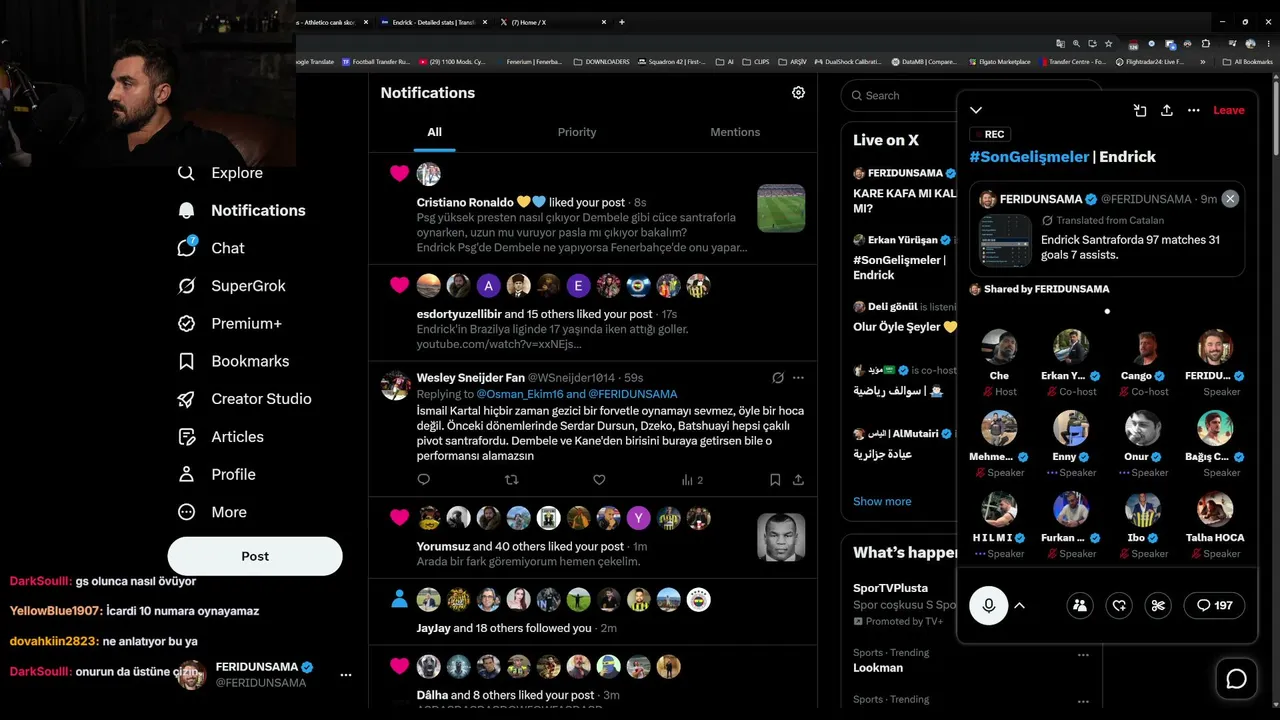Toggle the Space microphone
The image size is (1280, 720).
(988, 605)
